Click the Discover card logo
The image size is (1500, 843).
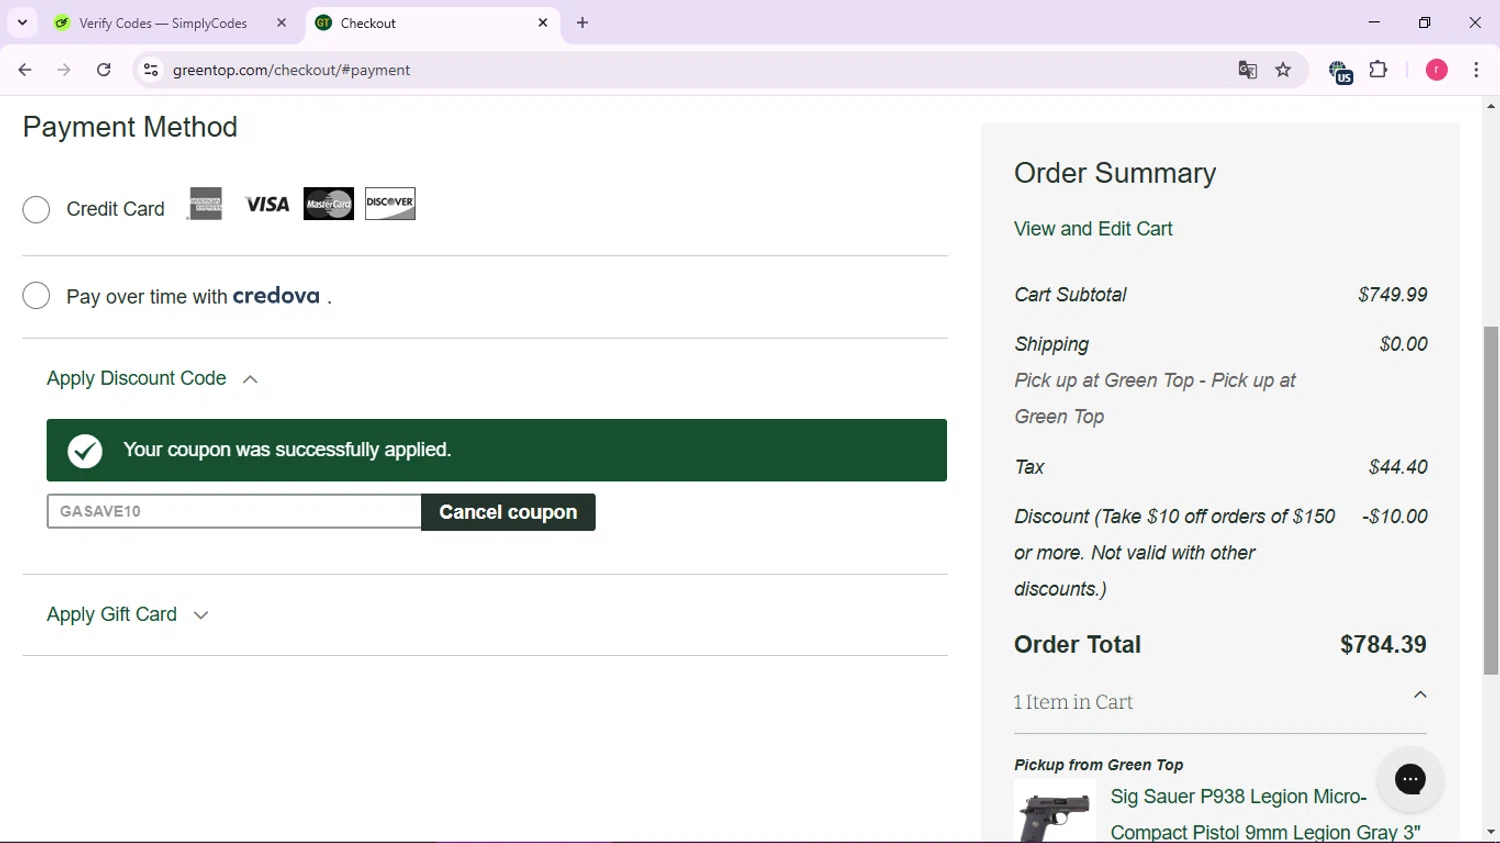(390, 204)
